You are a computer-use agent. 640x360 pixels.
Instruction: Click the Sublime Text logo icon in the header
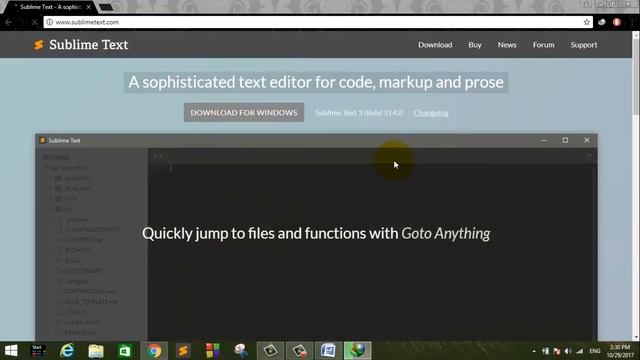tap(39, 45)
